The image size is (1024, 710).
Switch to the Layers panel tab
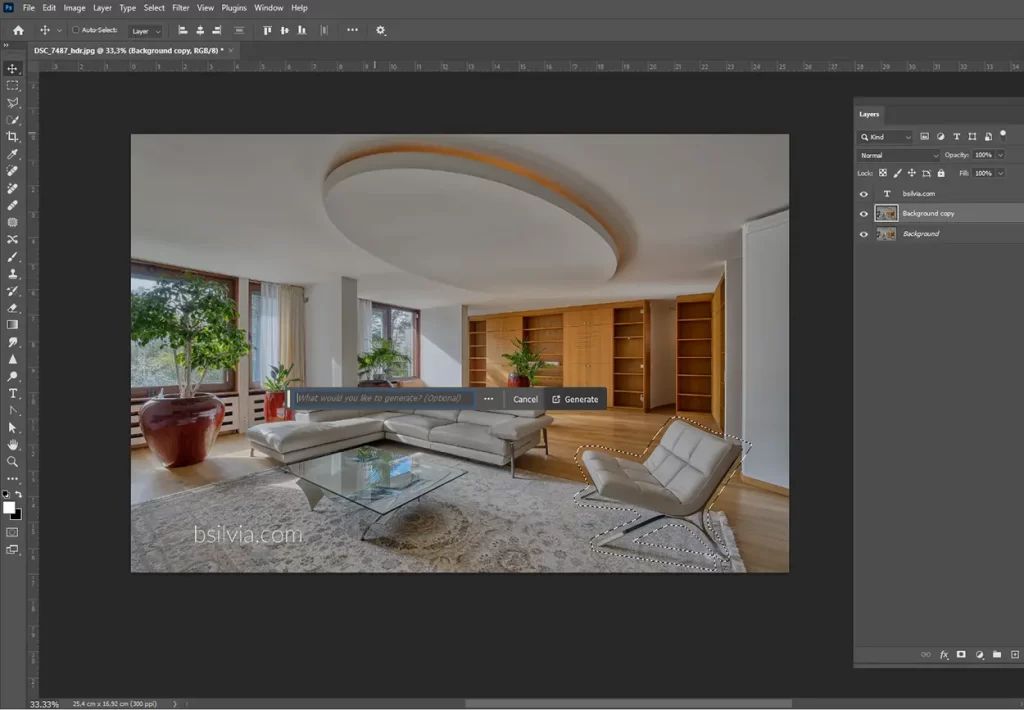tap(869, 114)
